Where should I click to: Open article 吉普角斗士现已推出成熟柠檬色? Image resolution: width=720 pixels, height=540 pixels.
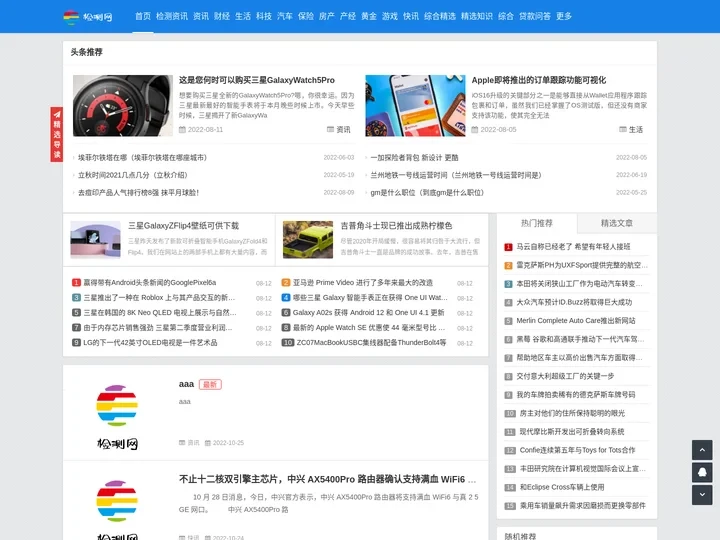coord(396,225)
